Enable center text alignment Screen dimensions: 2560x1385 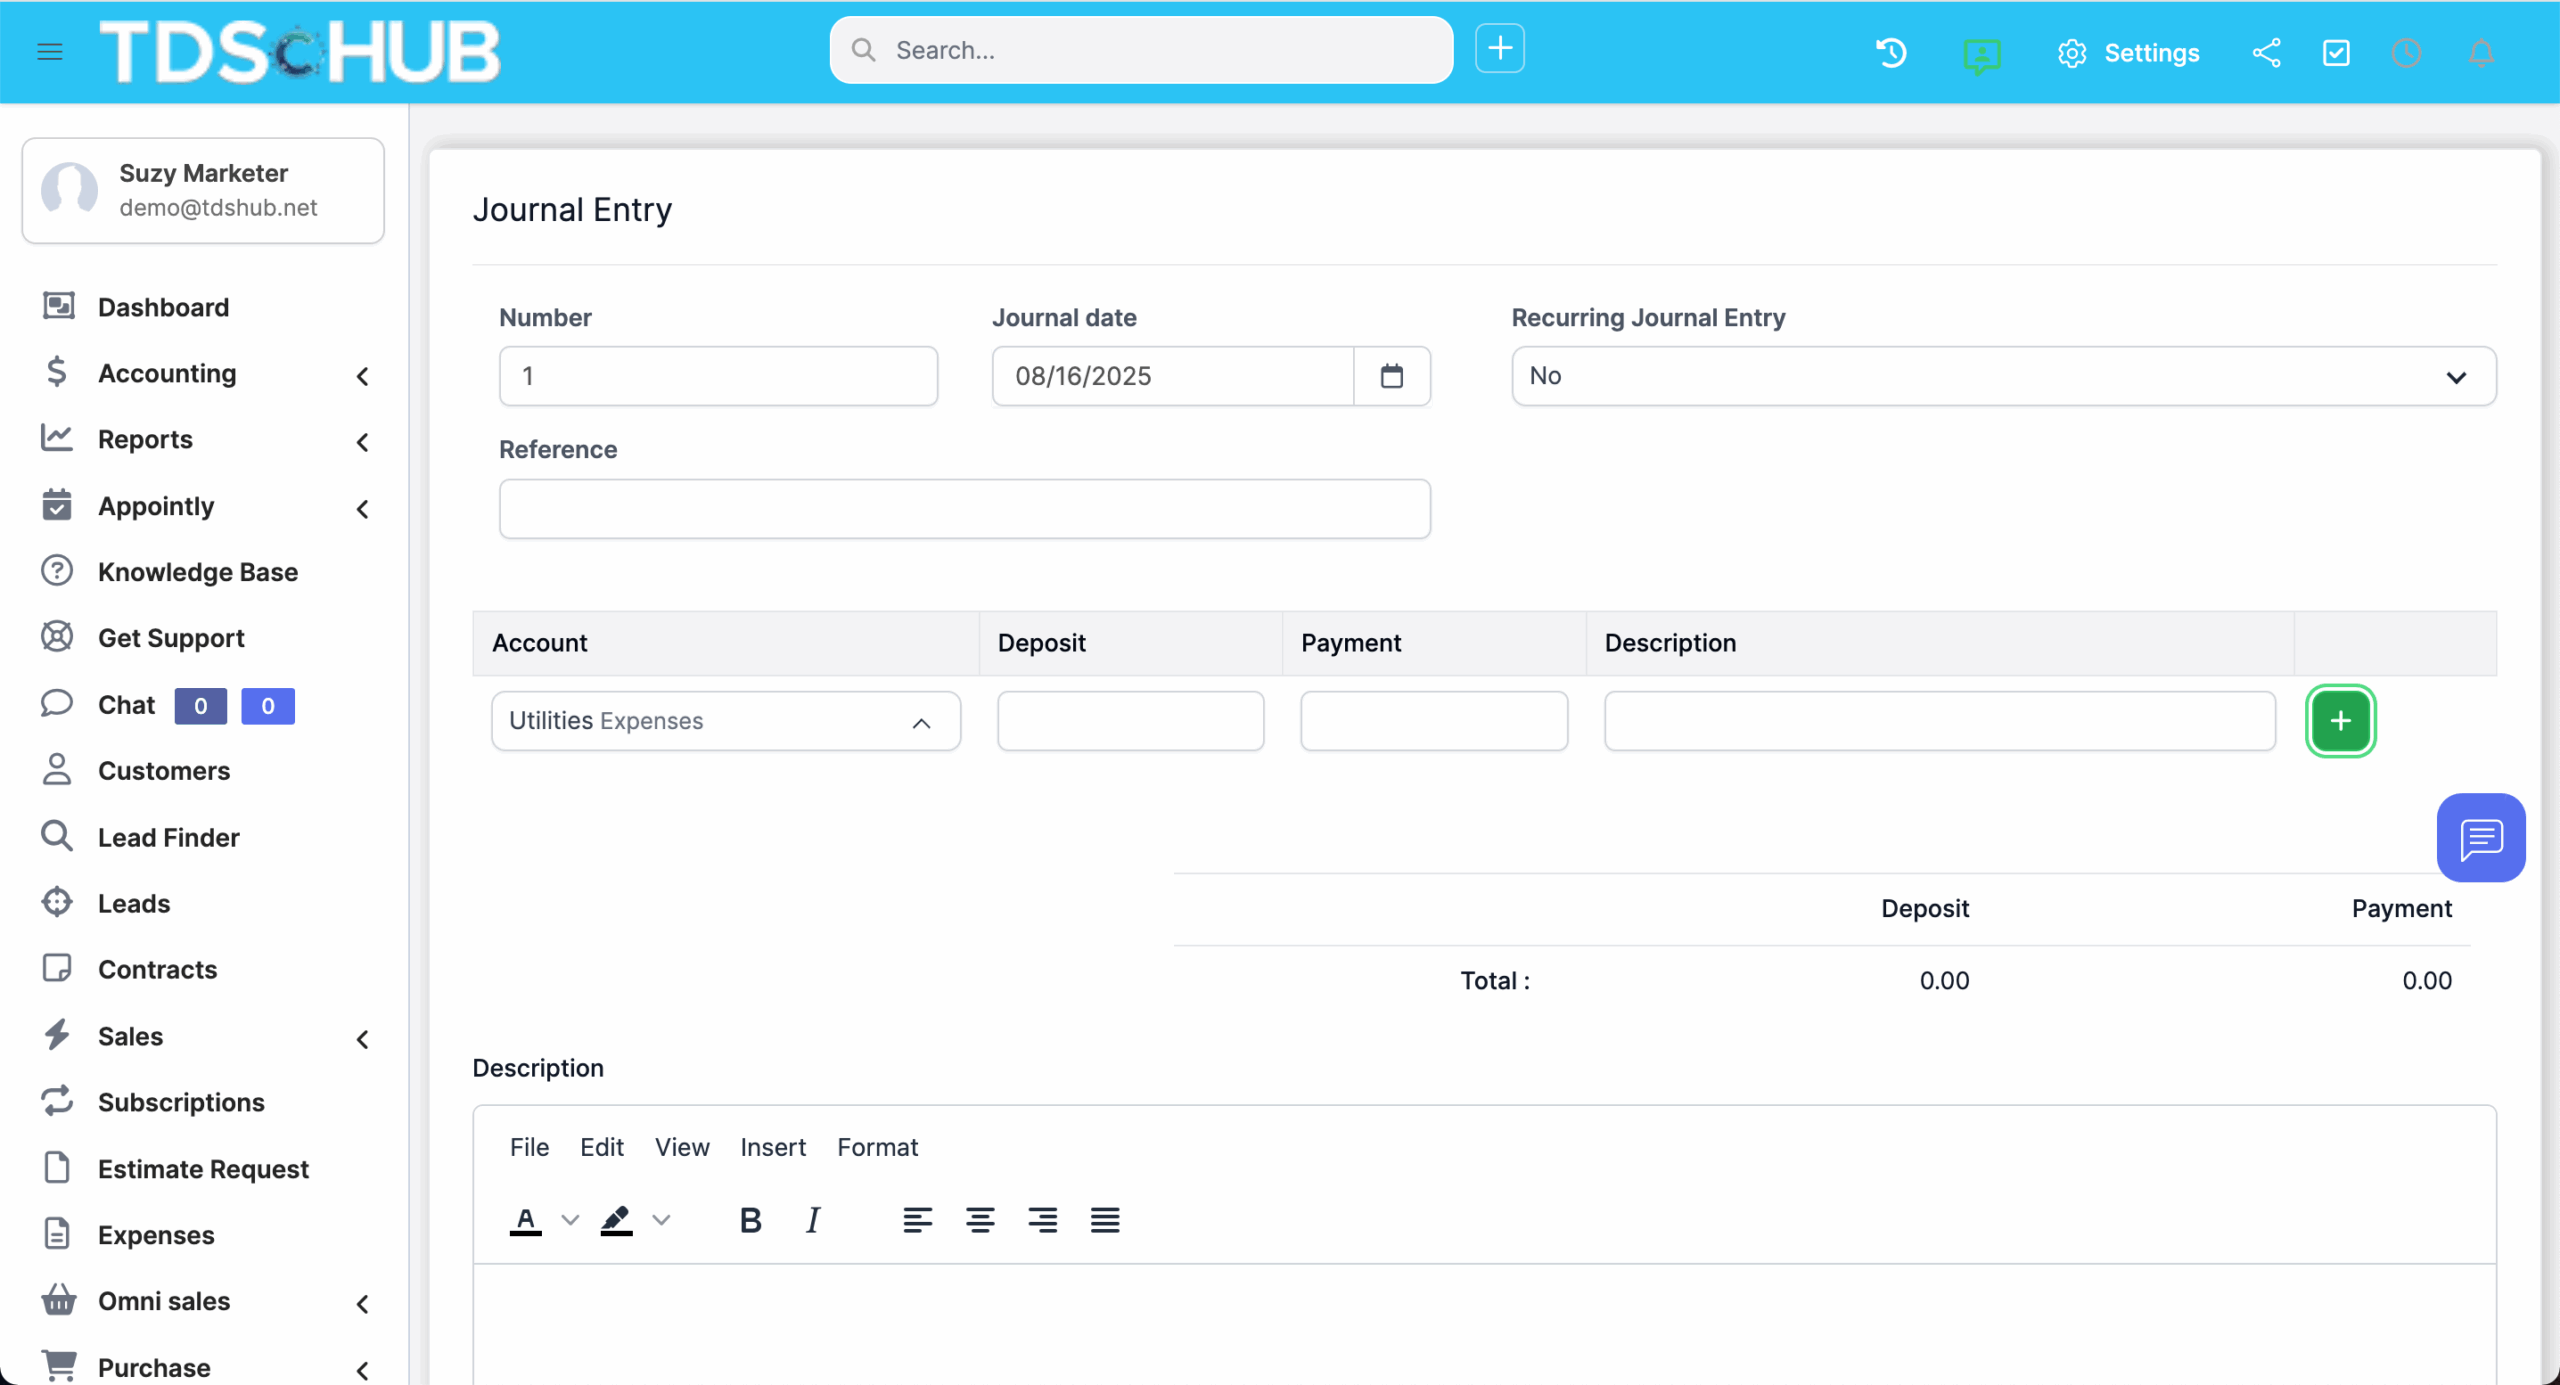(979, 1220)
